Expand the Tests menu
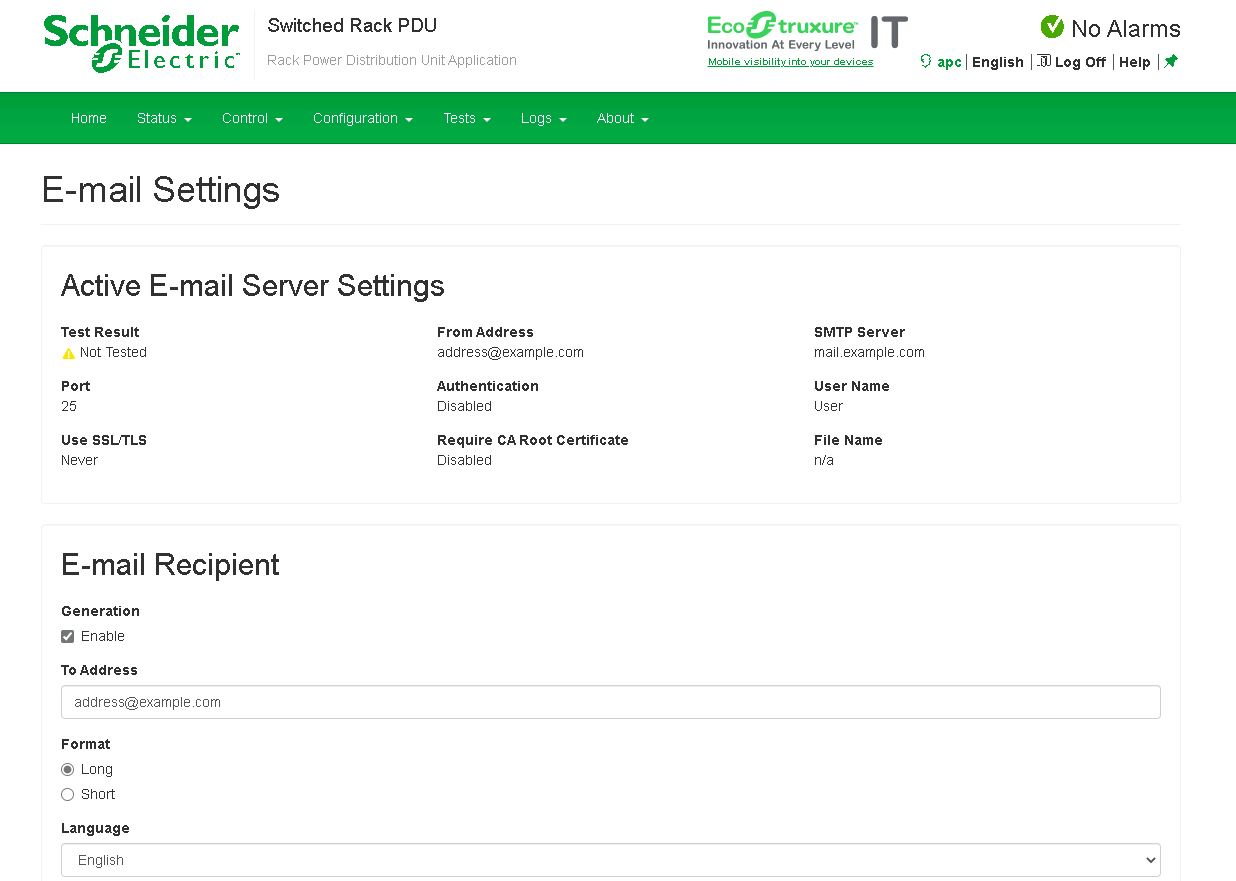Viewport: 1236px width, 881px height. tap(467, 118)
